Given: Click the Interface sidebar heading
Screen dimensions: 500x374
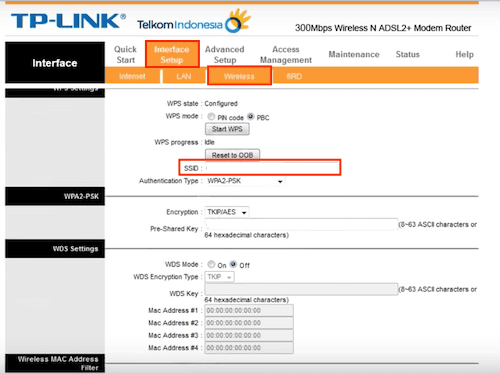Looking at the screenshot, I should click(x=55, y=63).
